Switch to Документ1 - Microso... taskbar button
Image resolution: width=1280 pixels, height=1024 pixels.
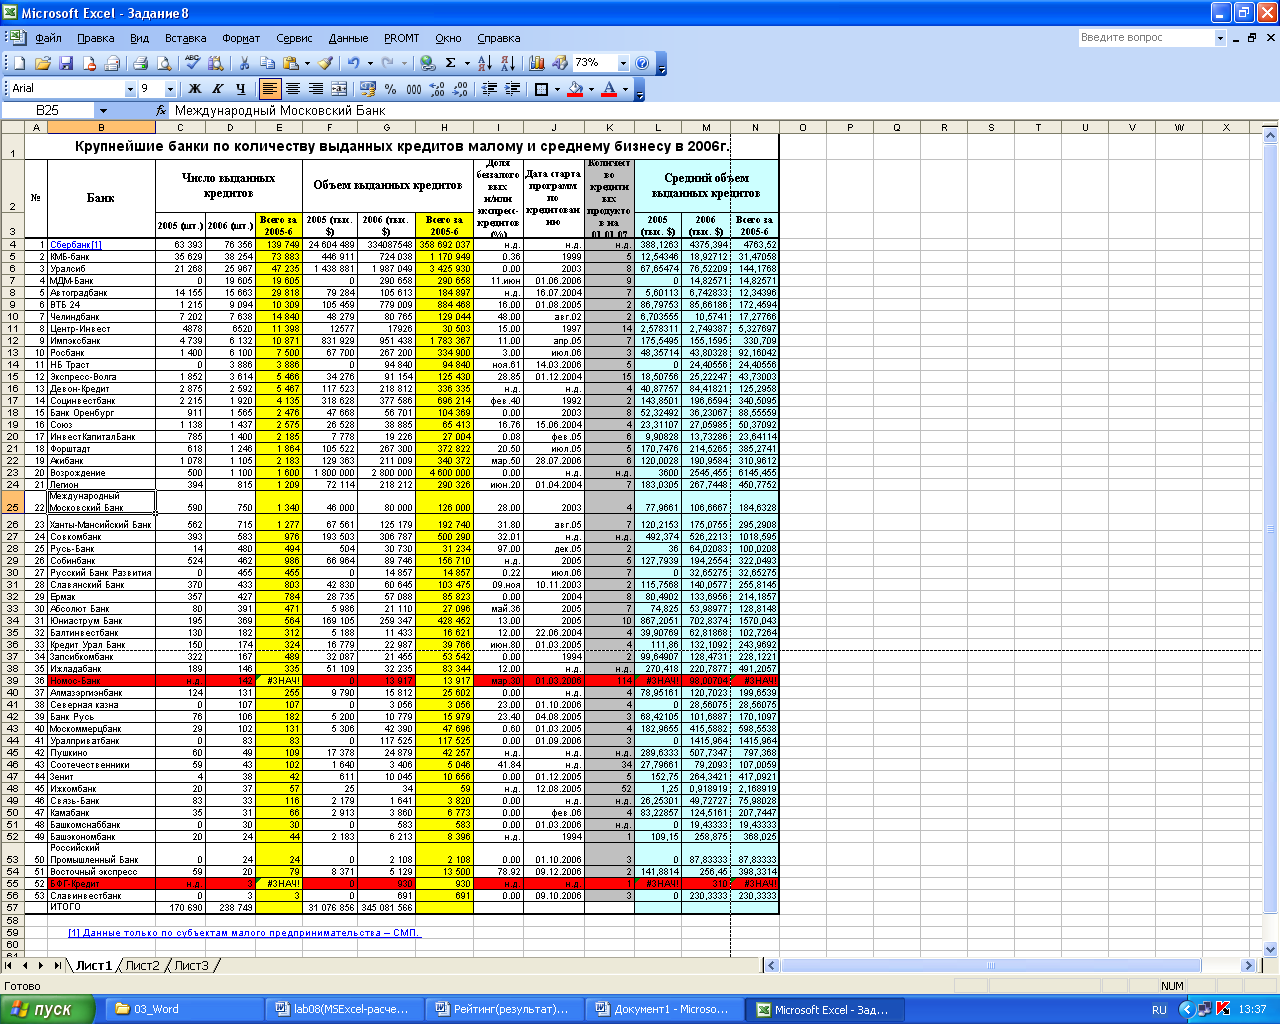point(665,1009)
